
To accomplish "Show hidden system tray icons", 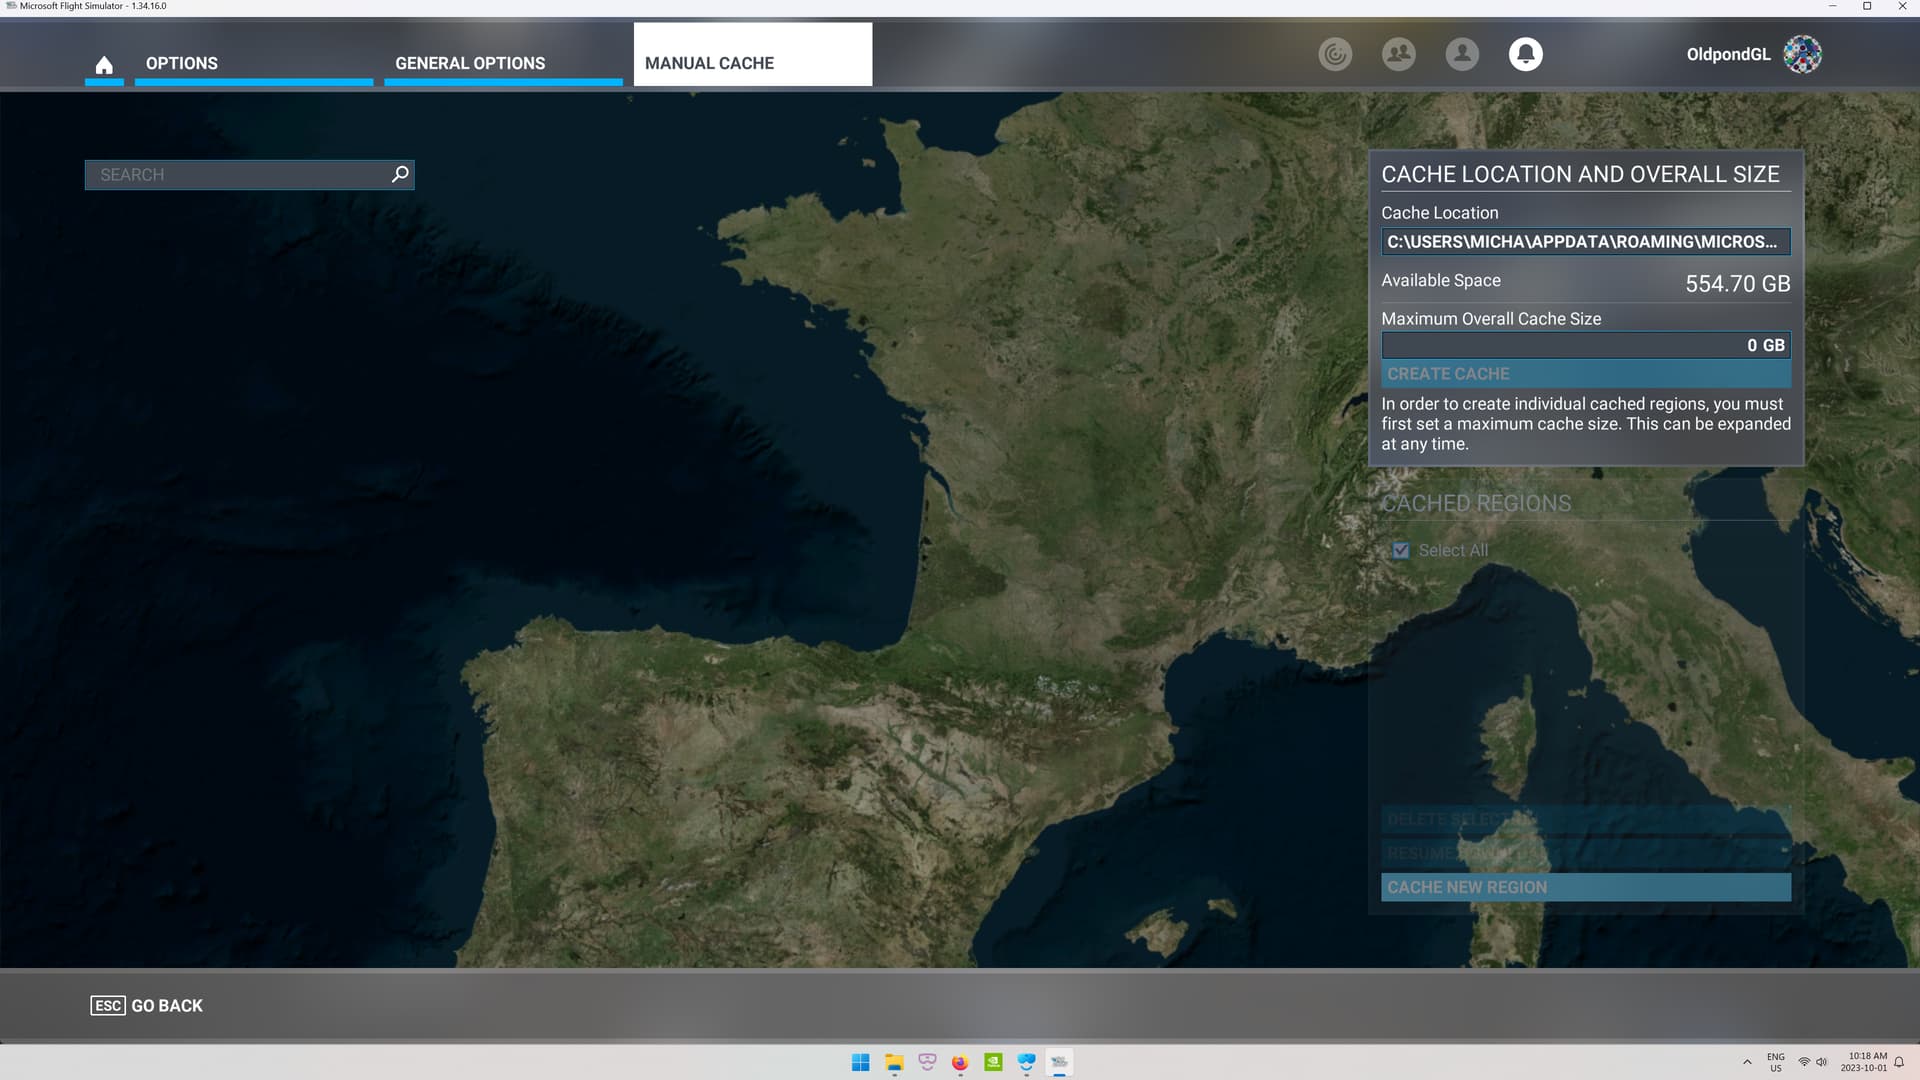I will [1747, 1062].
